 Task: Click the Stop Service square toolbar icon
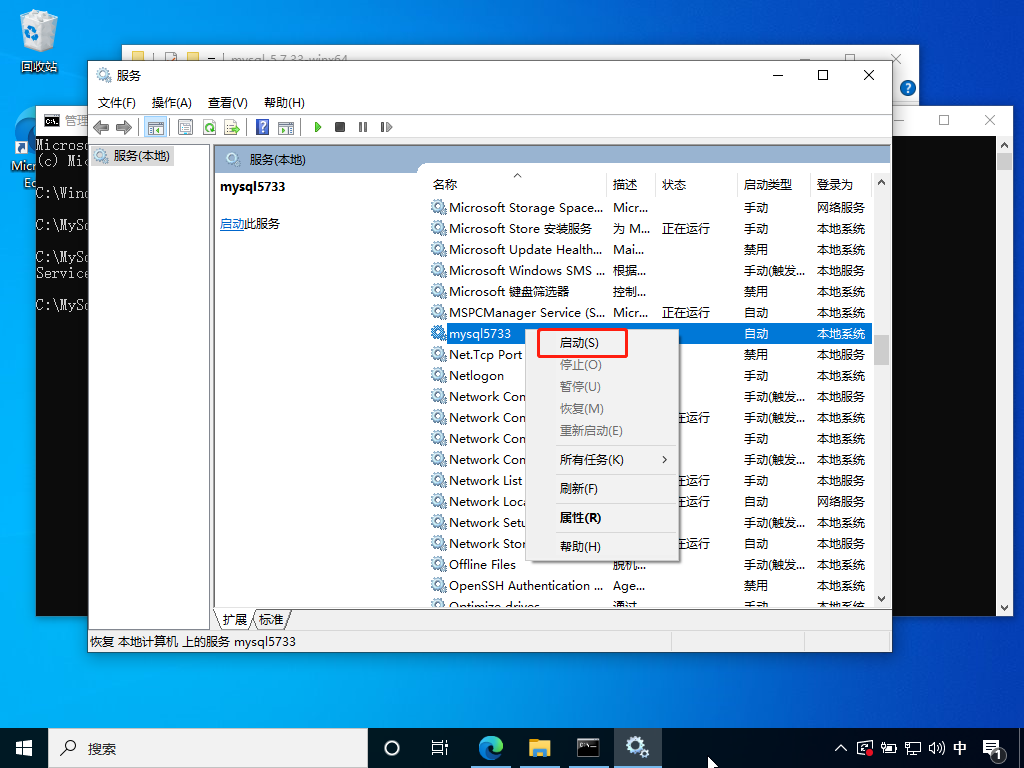pyautogui.click(x=340, y=127)
